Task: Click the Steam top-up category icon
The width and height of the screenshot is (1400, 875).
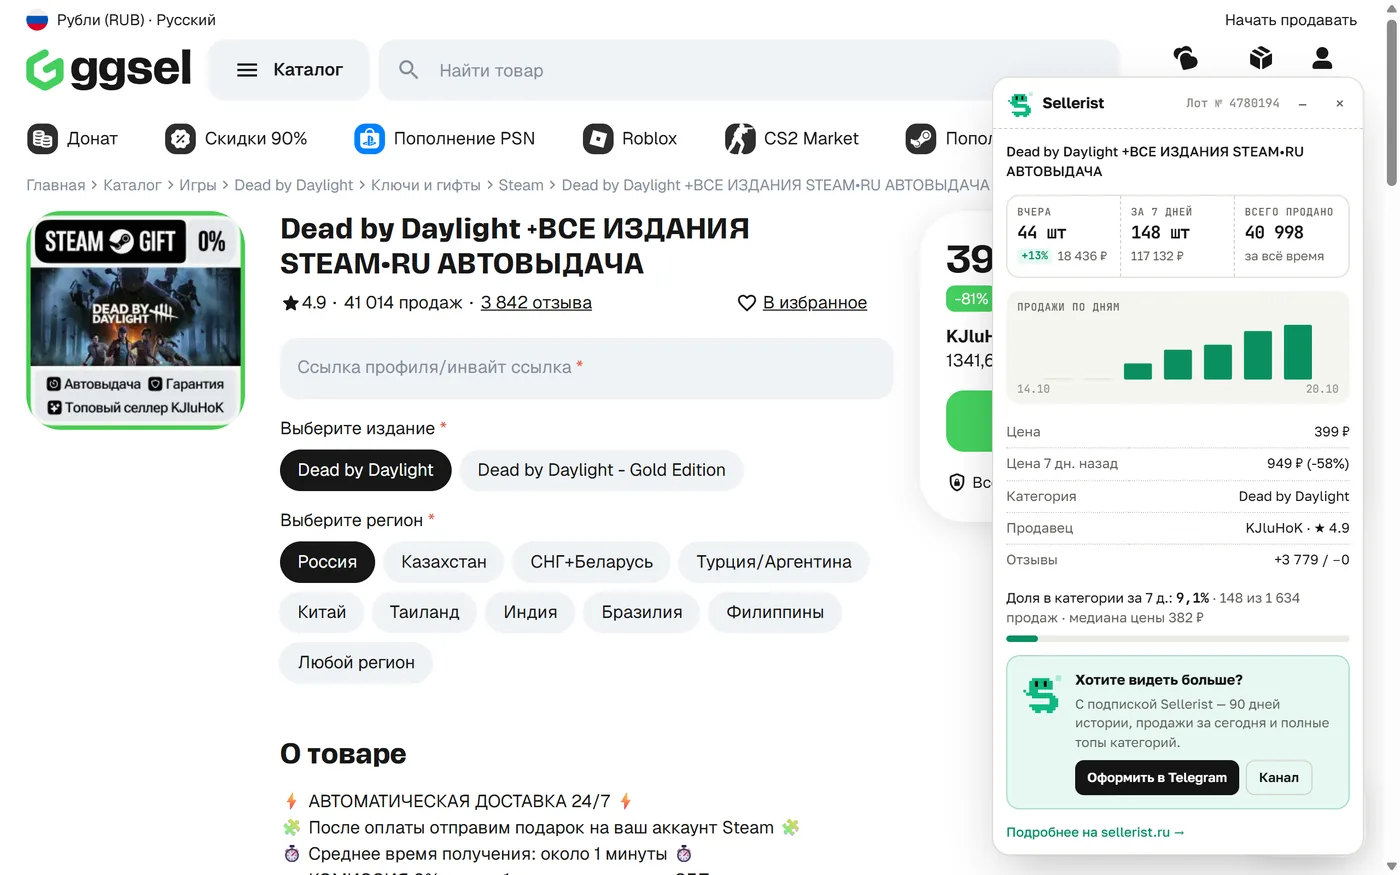Action: (921, 139)
